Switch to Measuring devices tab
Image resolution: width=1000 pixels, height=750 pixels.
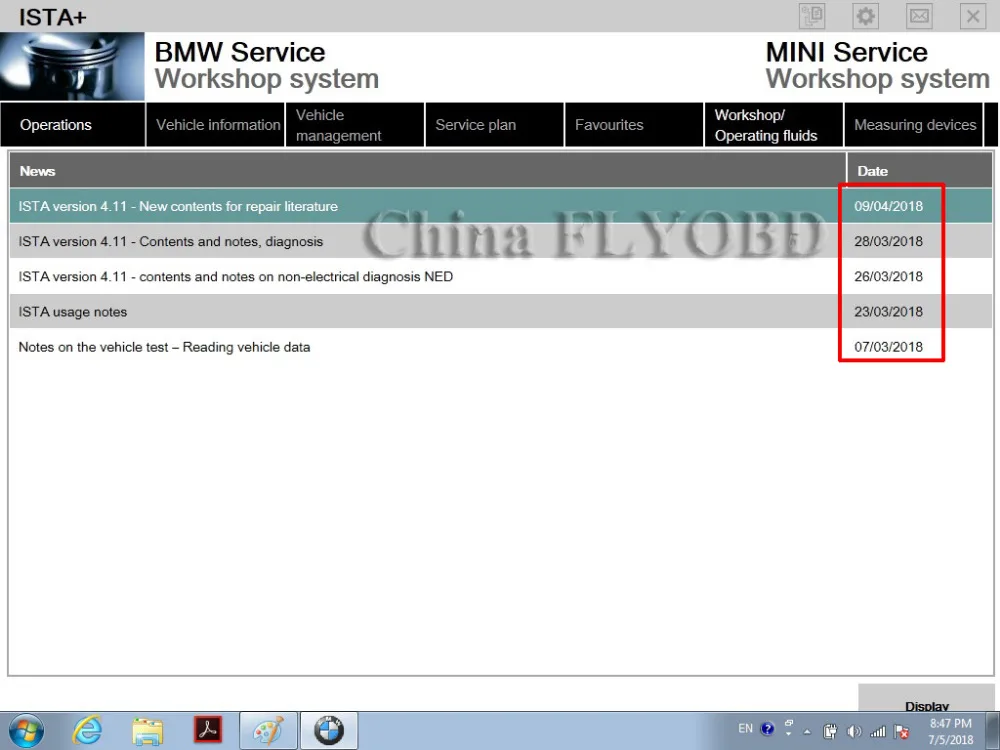point(914,125)
